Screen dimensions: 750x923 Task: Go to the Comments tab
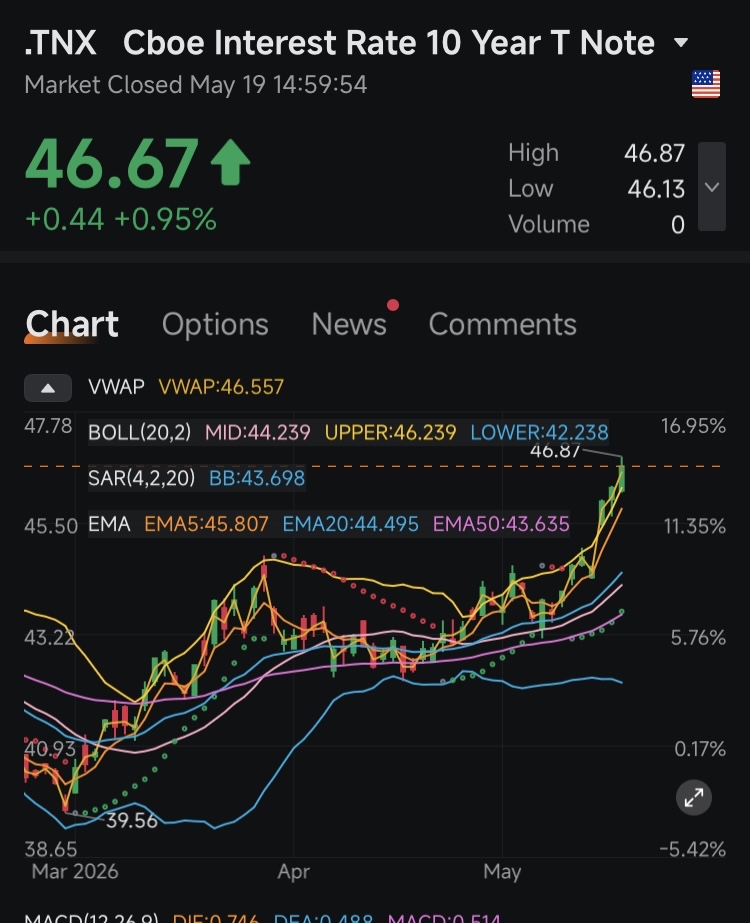[x=503, y=324]
